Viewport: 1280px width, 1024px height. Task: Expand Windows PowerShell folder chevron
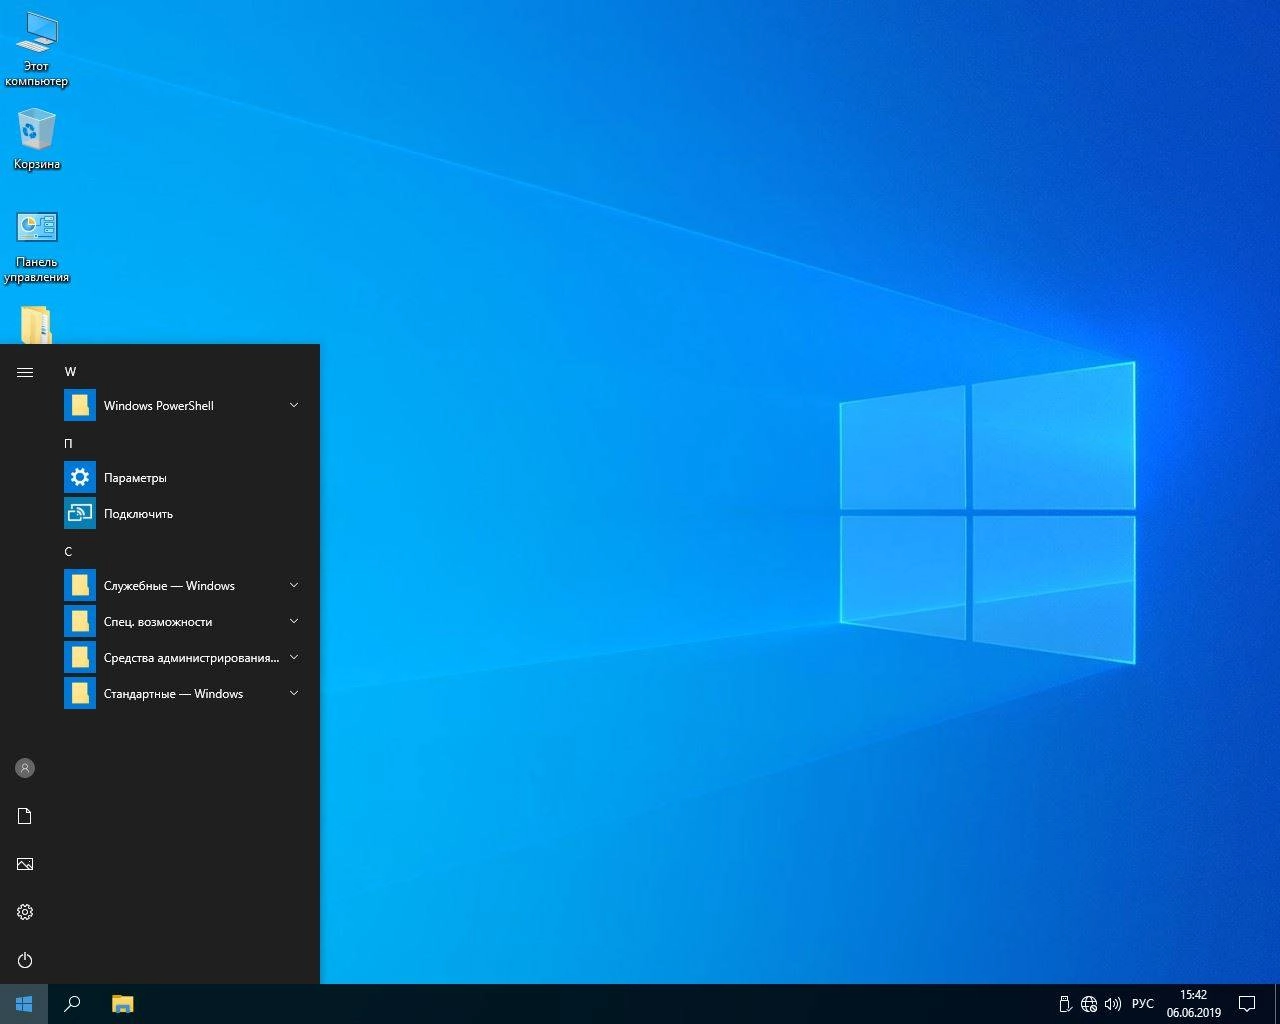(x=294, y=405)
